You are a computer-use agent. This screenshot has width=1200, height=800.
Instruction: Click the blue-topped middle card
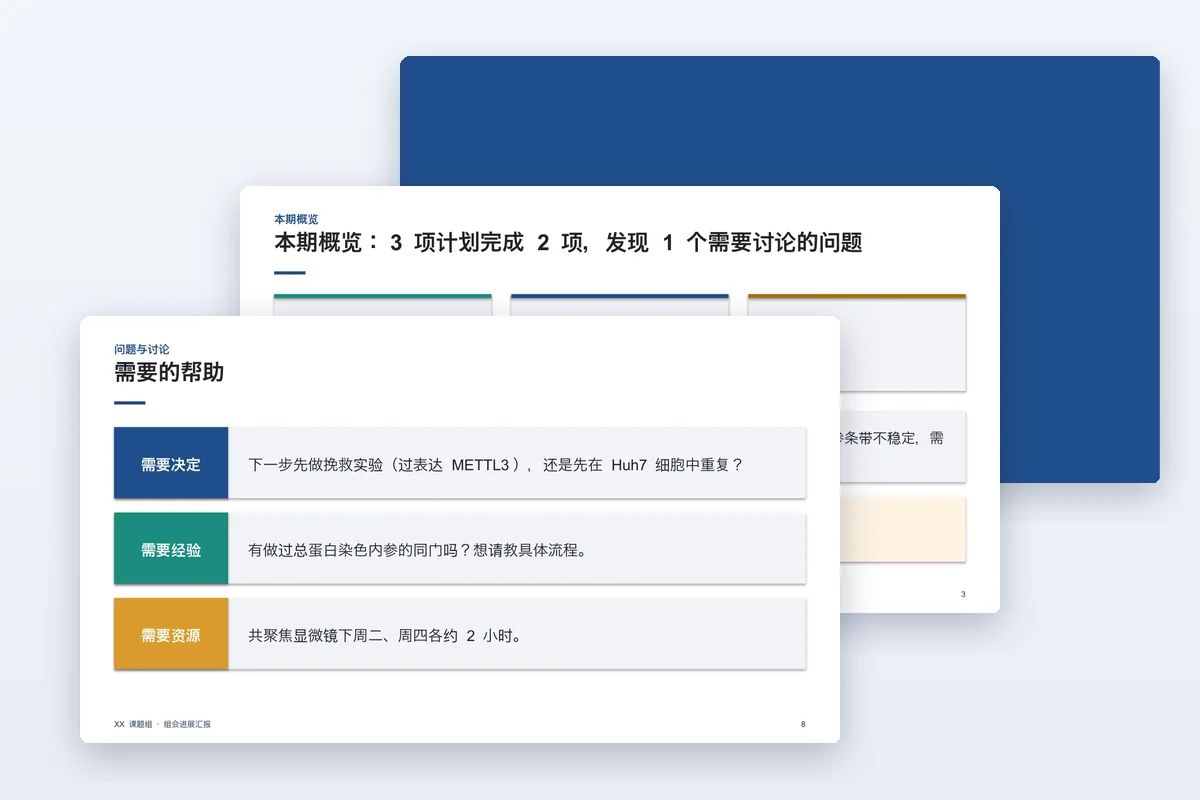[x=620, y=305]
